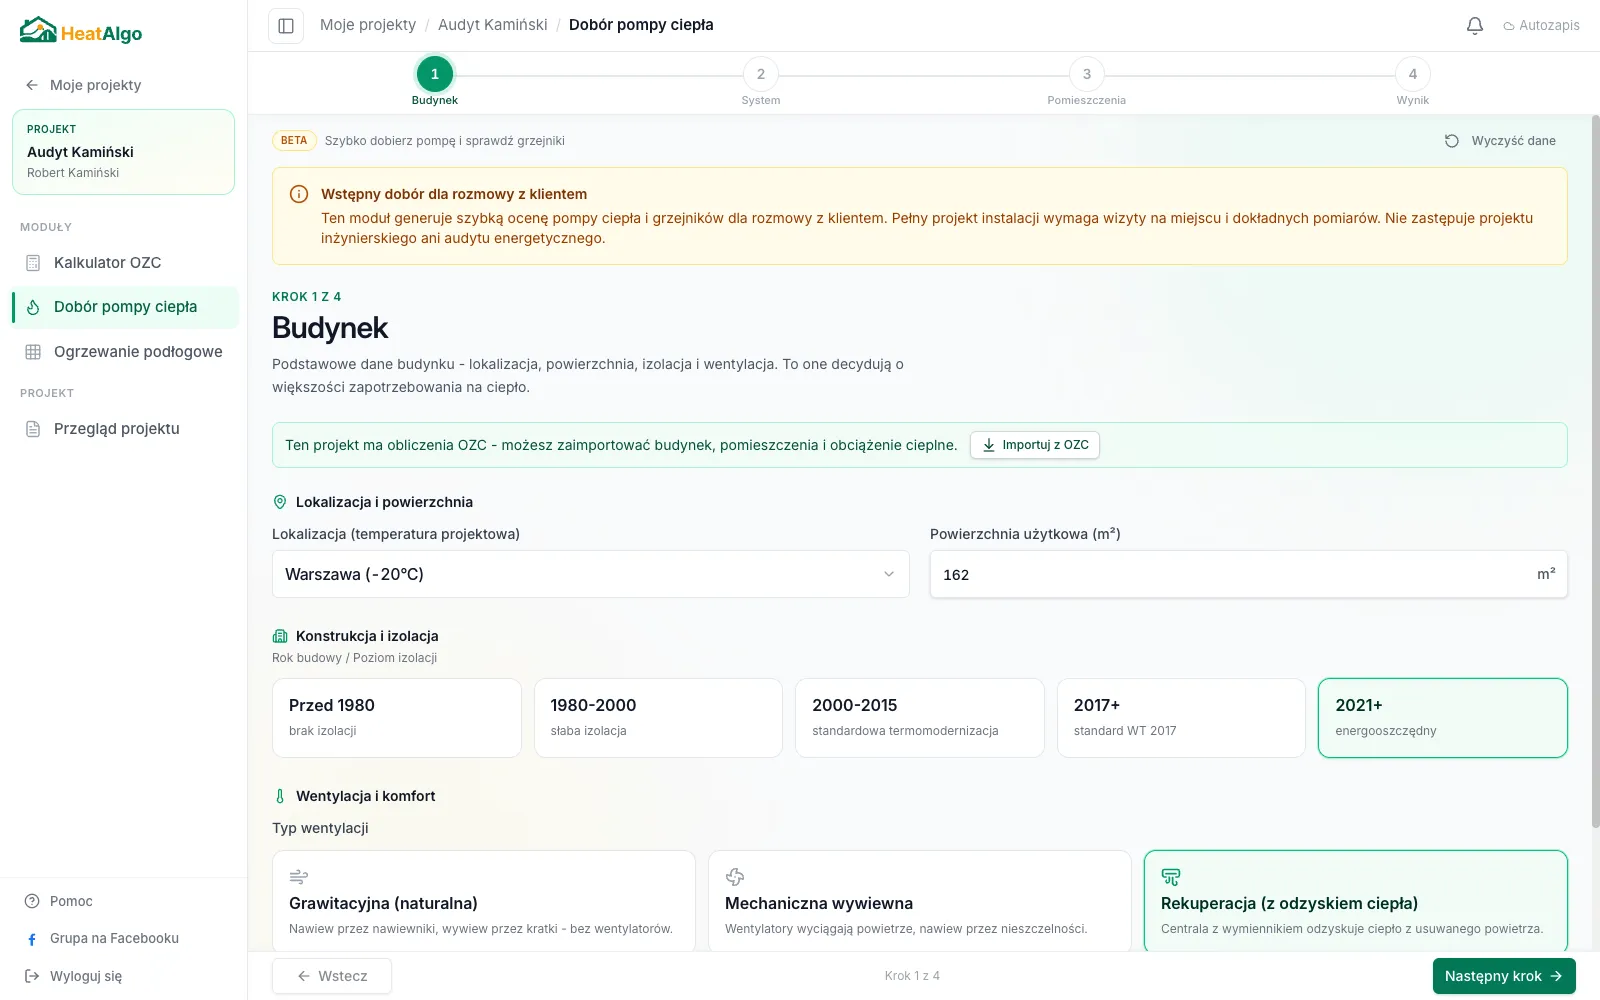Select the Przed 1980 construction option
The image size is (1600, 1000).
pyautogui.click(x=397, y=718)
